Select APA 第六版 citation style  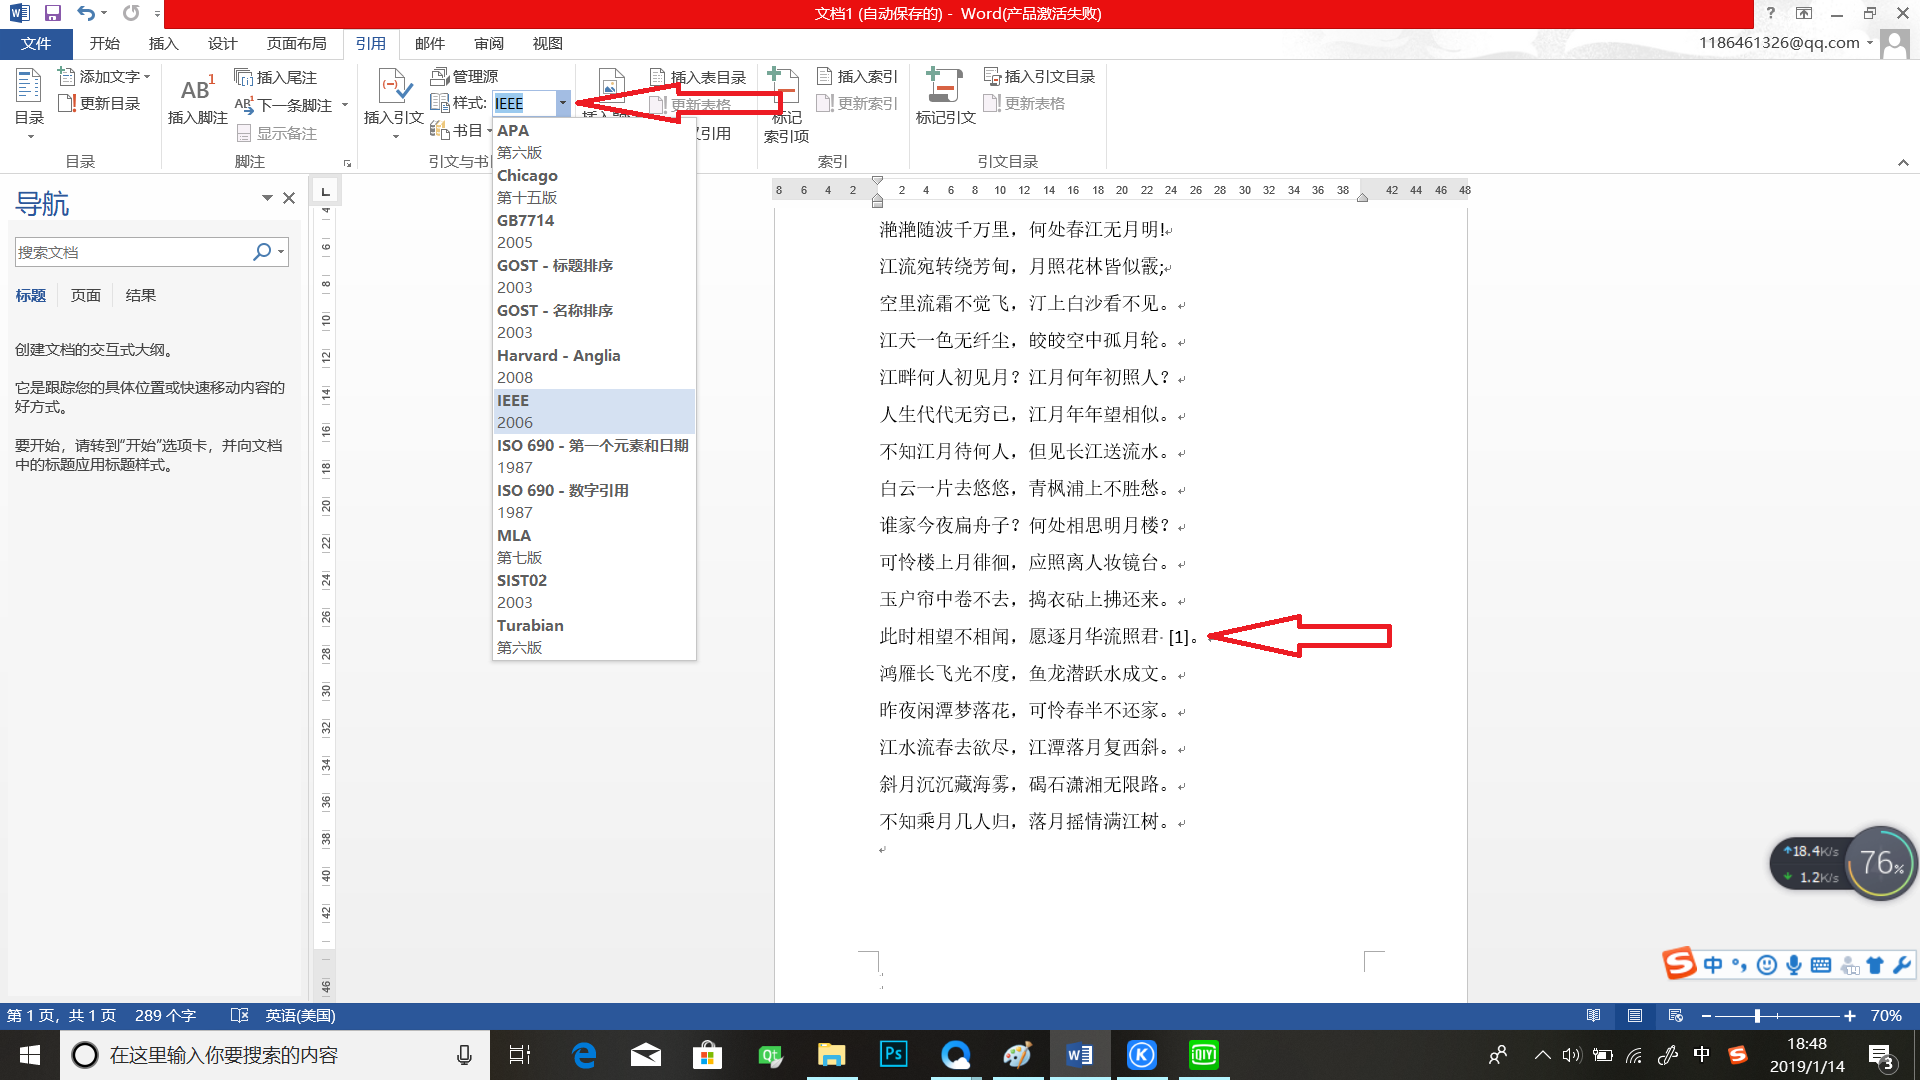(594, 141)
